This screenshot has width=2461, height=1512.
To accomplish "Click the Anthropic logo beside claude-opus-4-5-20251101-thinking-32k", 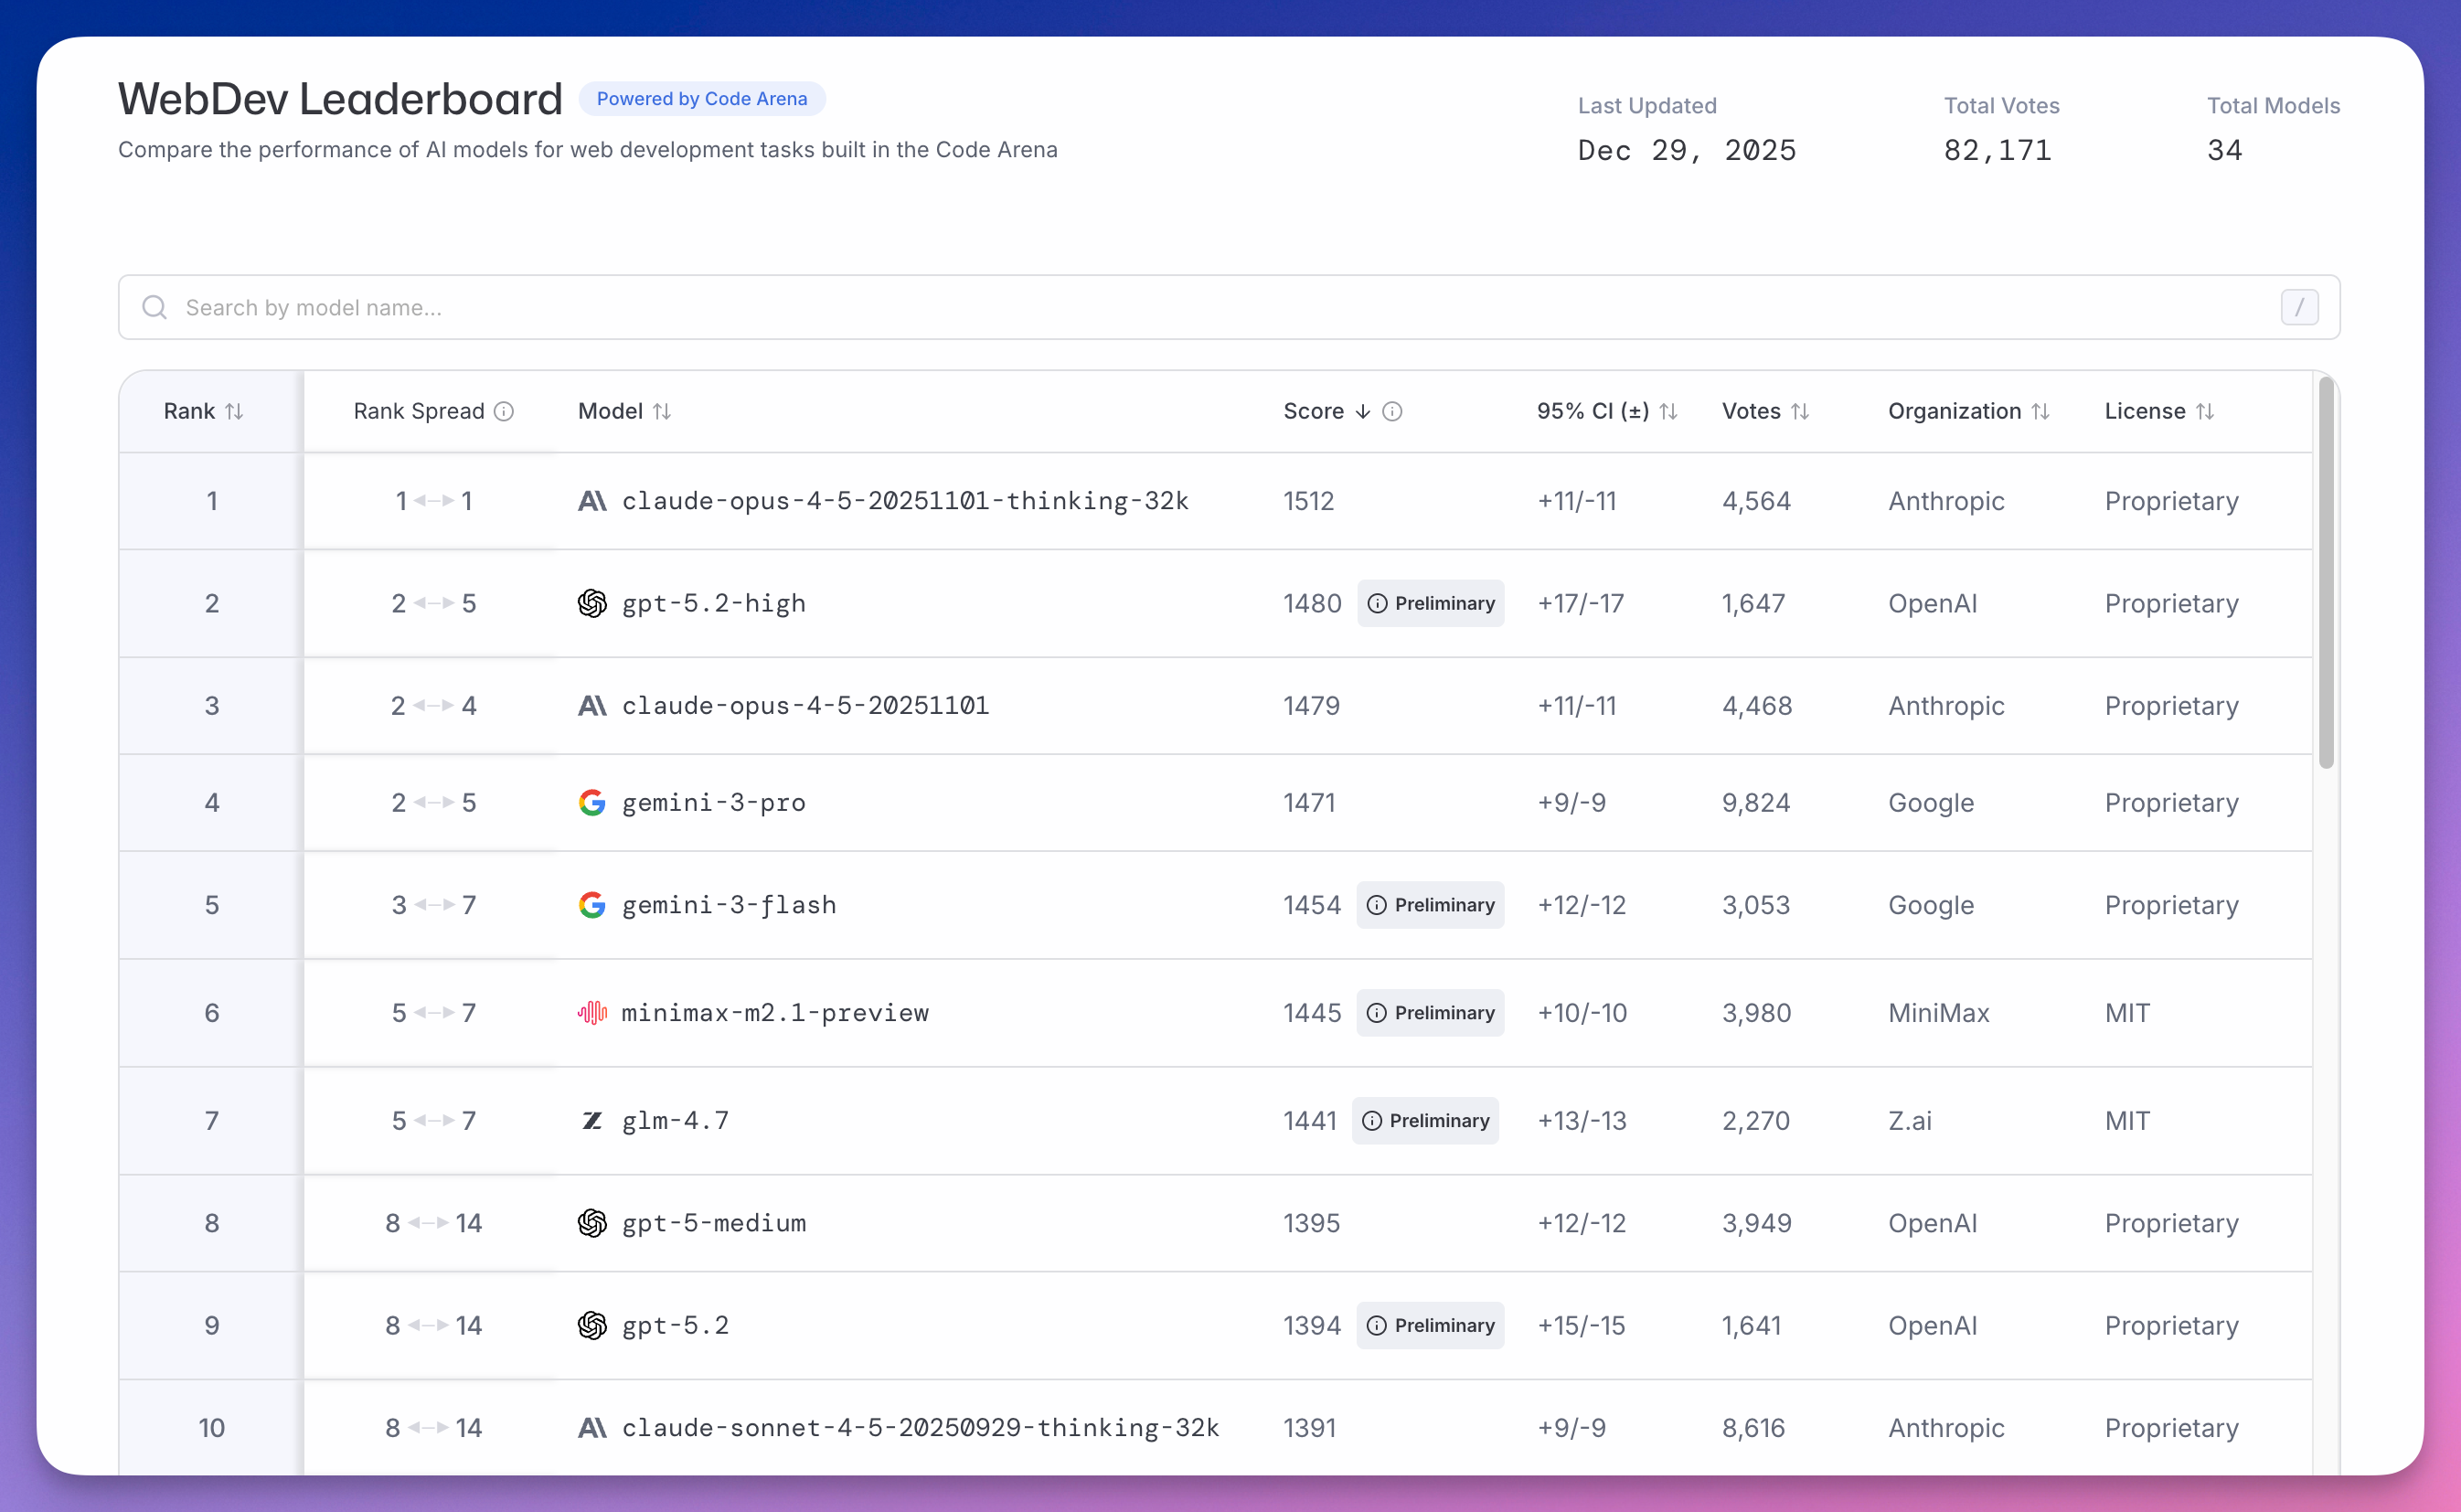I will pyautogui.click(x=592, y=501).
